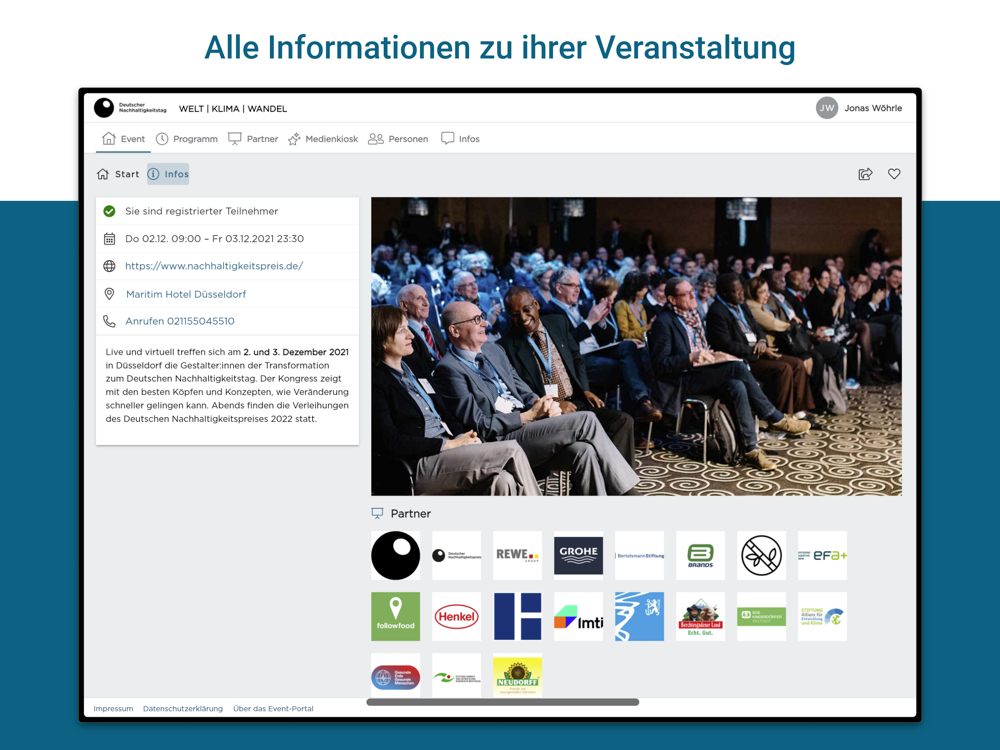Open Maritim Hotel Düsseldorf location link
This screenshot has height=750, width=1000.
186,294
